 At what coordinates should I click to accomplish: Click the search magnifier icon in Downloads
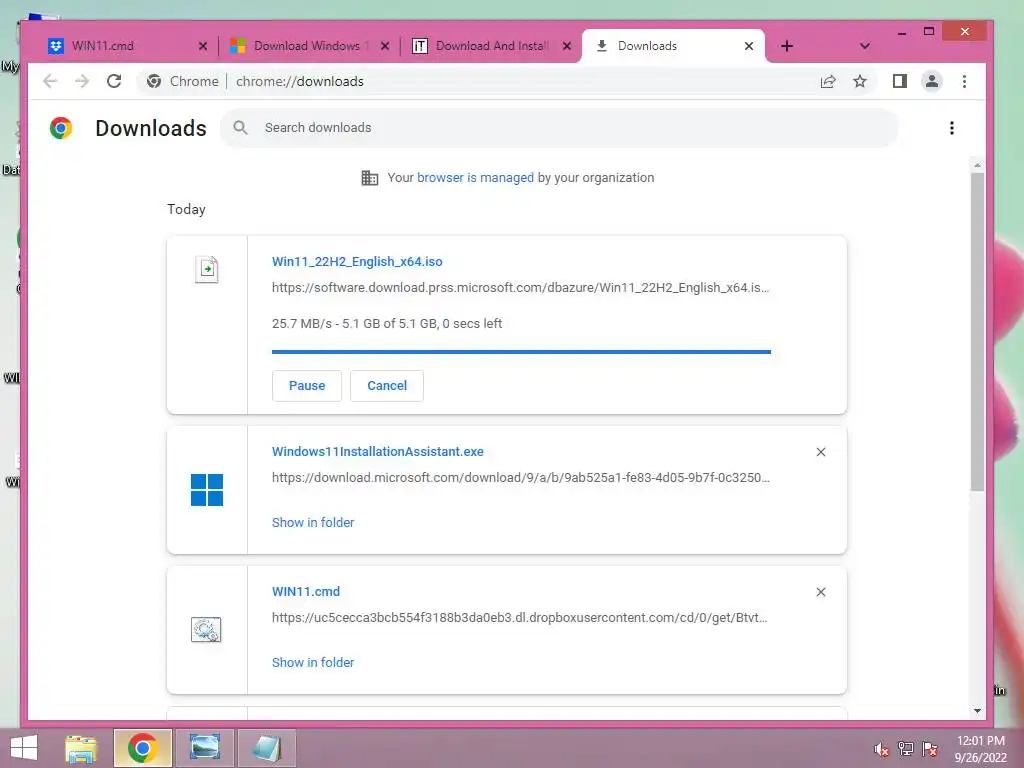240,127
